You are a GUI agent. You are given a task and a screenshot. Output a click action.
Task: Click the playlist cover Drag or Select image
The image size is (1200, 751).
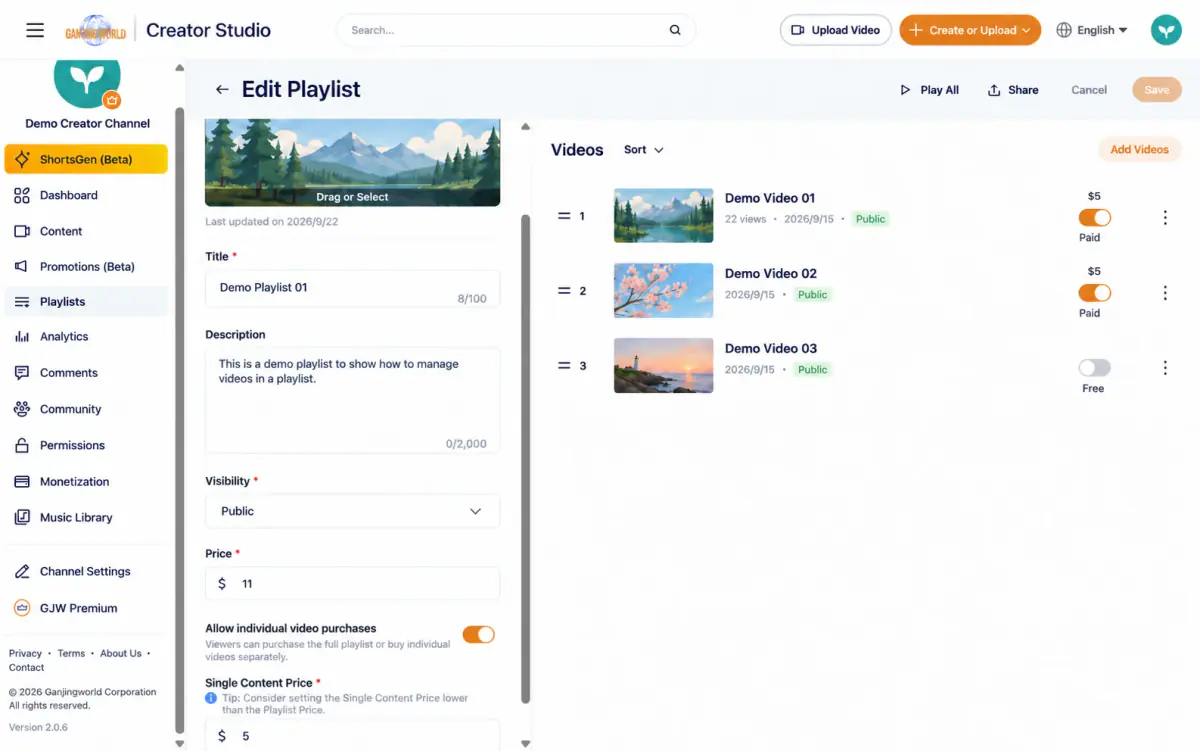point(352,163)
